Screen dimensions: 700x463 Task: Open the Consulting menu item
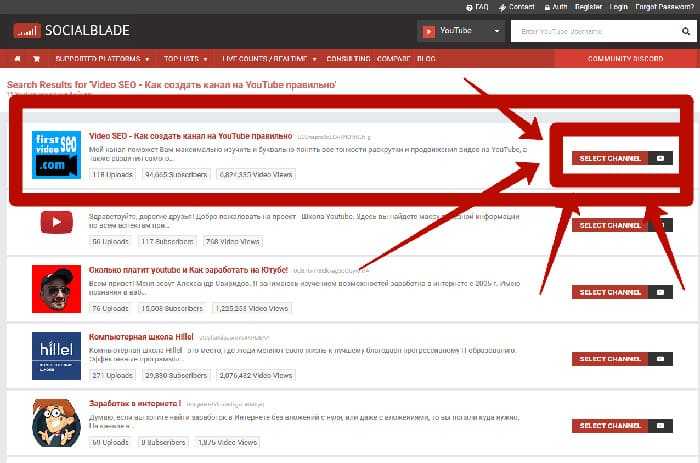(x=348, y=59)
